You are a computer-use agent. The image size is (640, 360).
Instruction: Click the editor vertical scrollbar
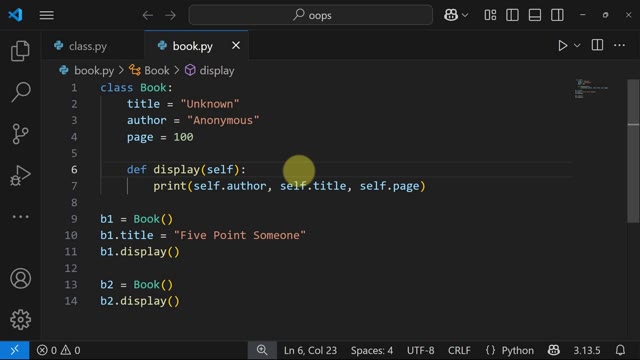633,151
